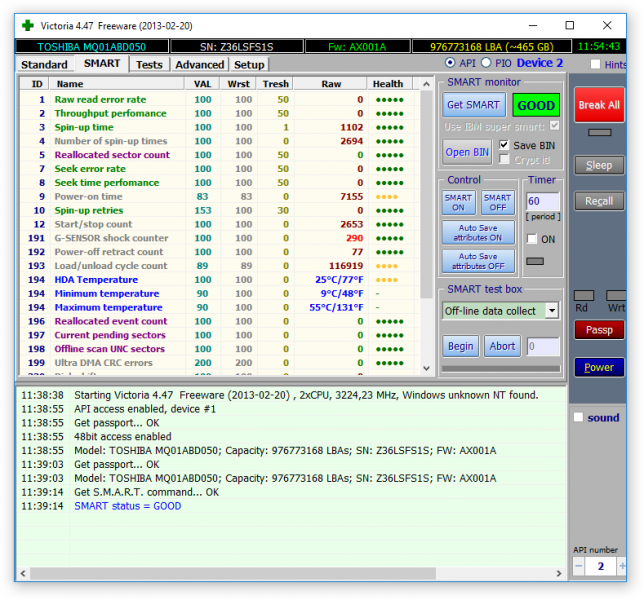Open the Off-line data collect dropdown
Viewport: 644px width, 600px height.
[x=552, y=311]
